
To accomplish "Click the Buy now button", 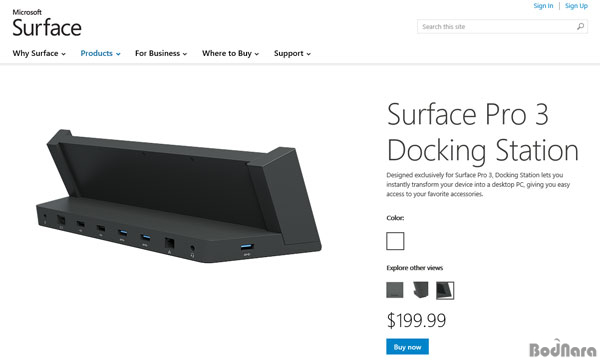I will [407, 347].
